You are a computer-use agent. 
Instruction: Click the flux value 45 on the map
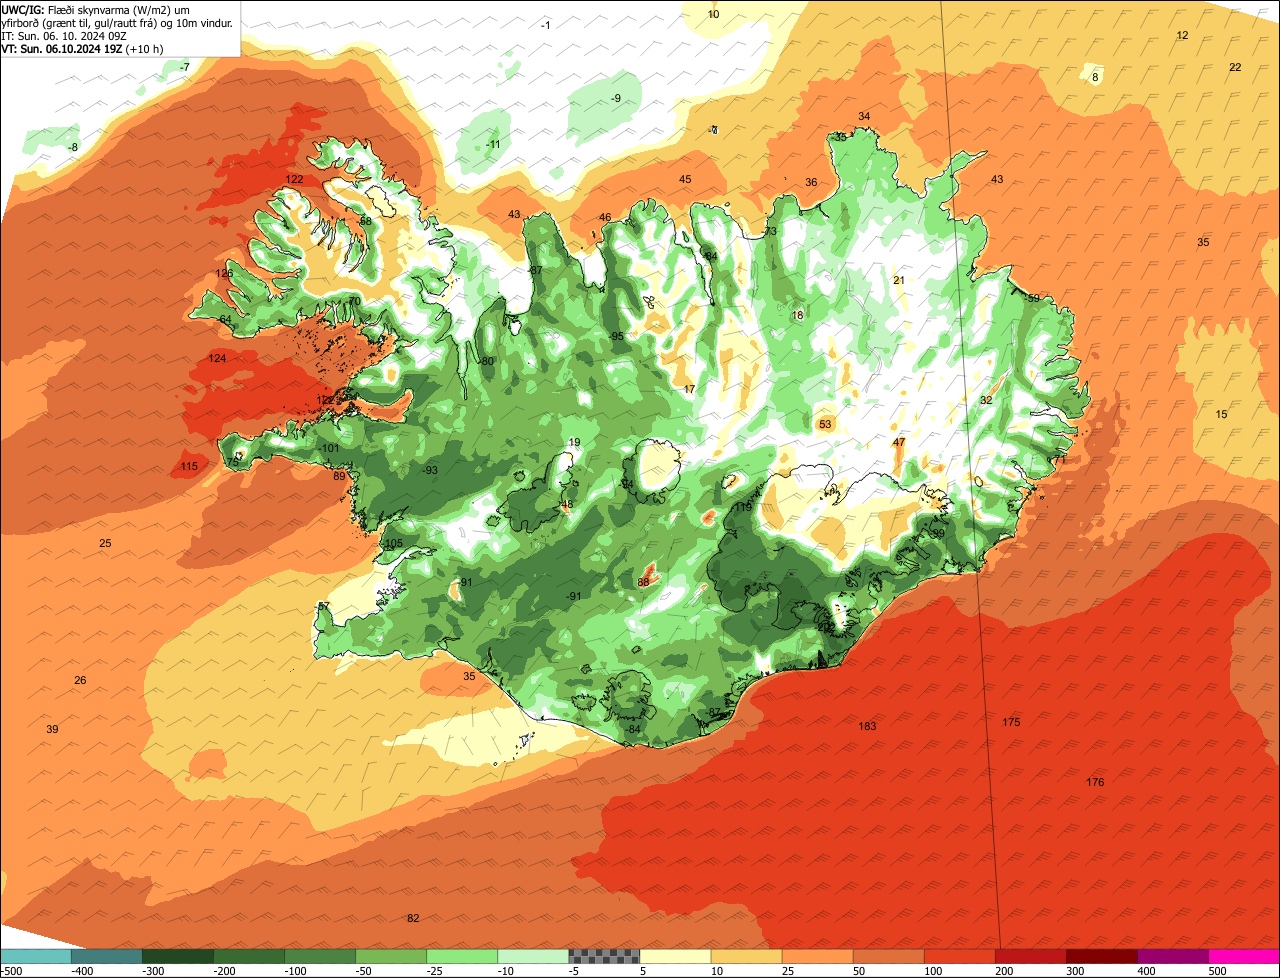[x=685, y=179]
